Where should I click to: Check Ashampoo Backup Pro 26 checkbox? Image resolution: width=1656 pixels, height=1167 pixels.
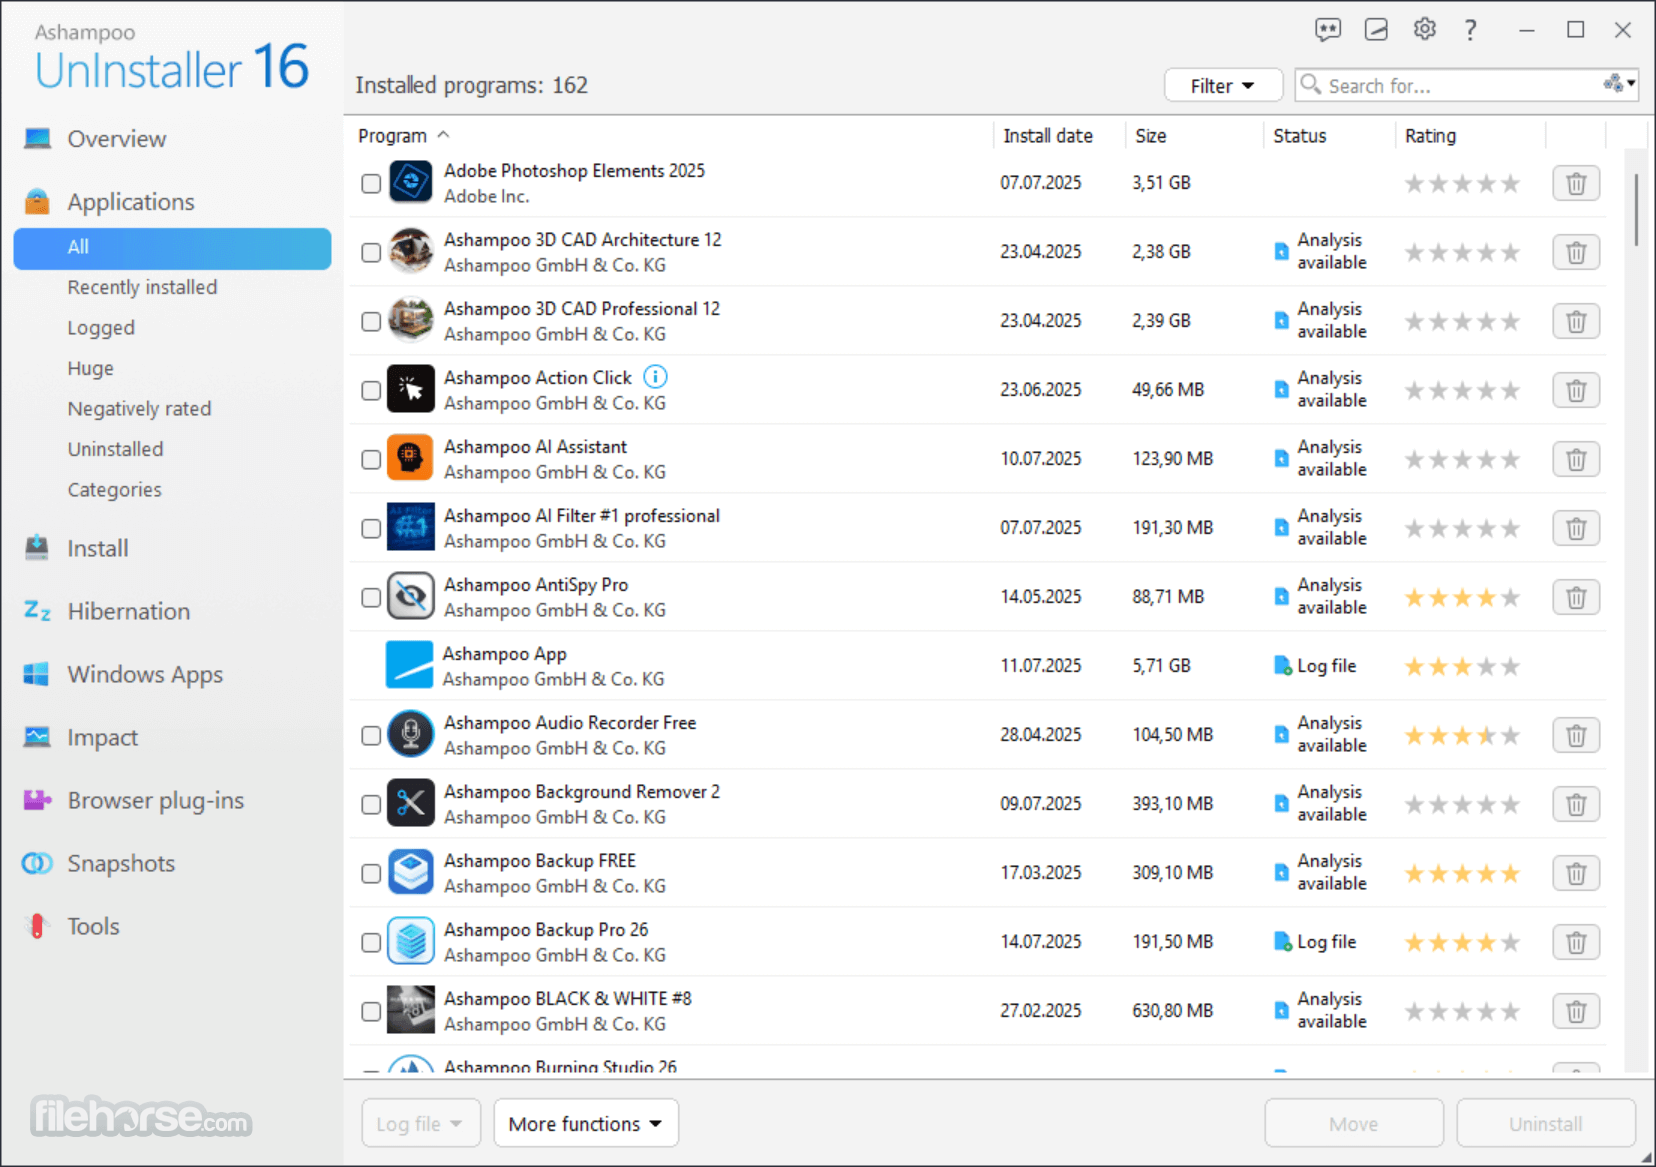point(371,942)
